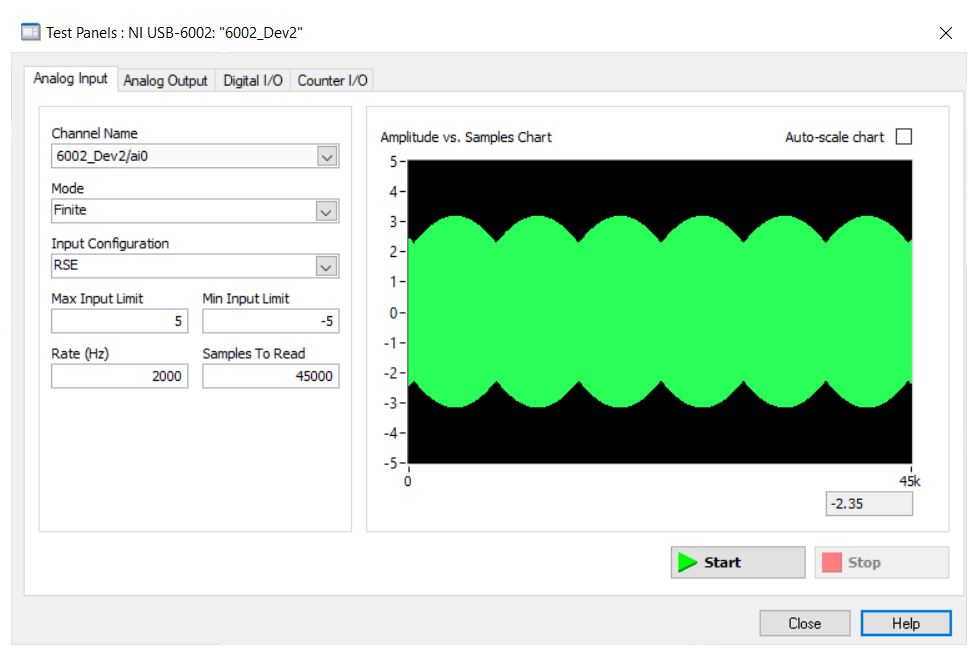Click the Test Panels window title icon
The height and width of the screenshot is (655, 971).
pyautogui.click(x=31, y=32)
